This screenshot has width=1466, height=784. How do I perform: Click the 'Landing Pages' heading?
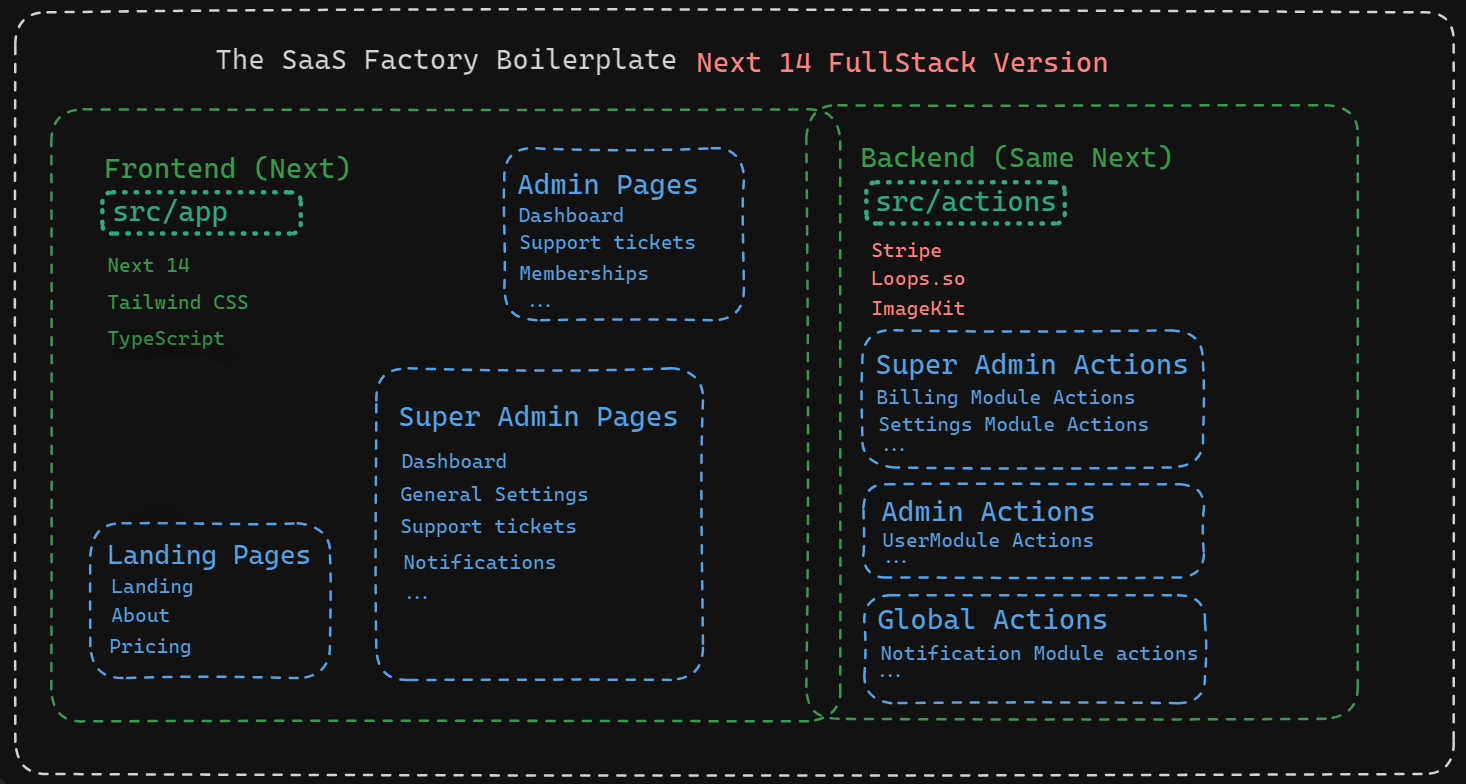point(209,555)
